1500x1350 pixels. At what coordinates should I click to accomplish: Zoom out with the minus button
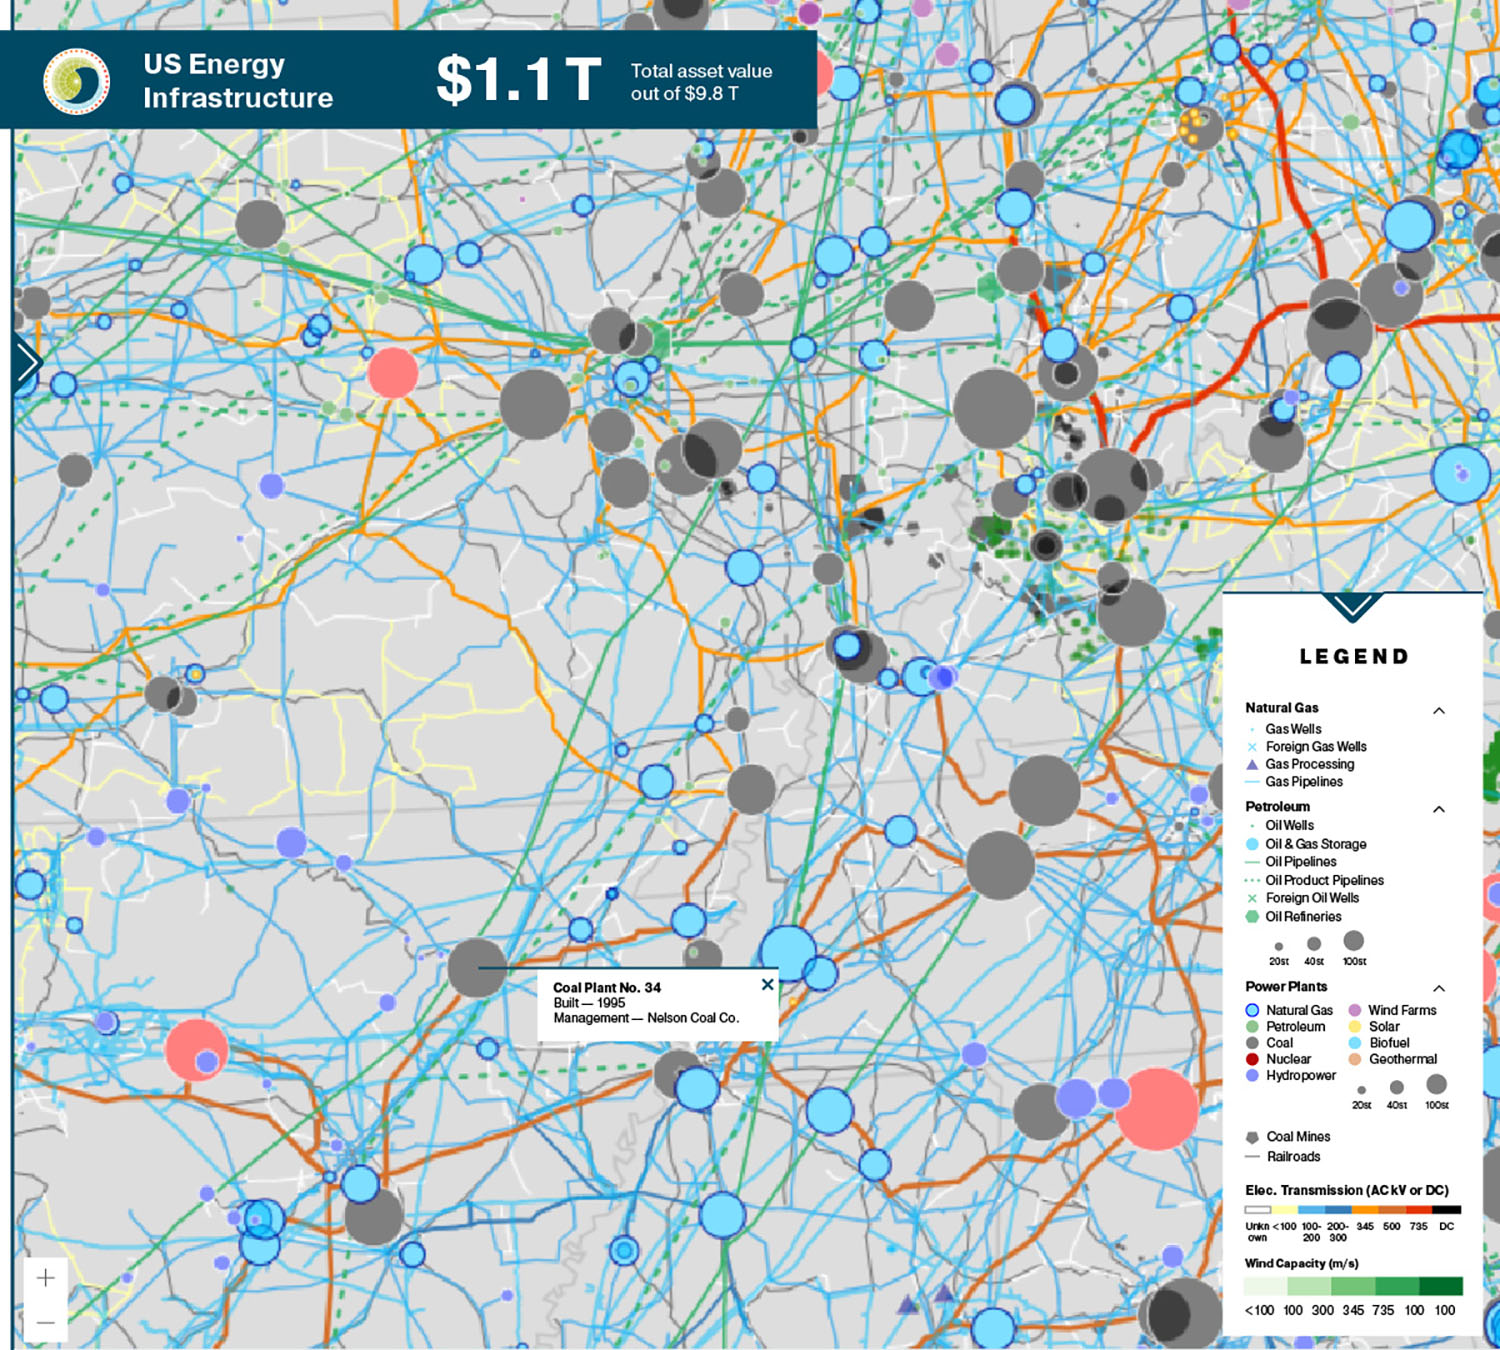point(46,1322)
